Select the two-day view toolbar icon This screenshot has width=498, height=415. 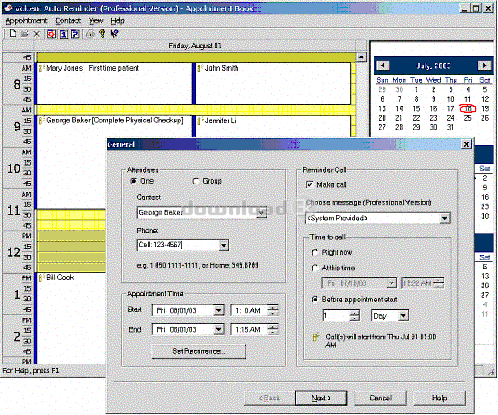point(75,34)
